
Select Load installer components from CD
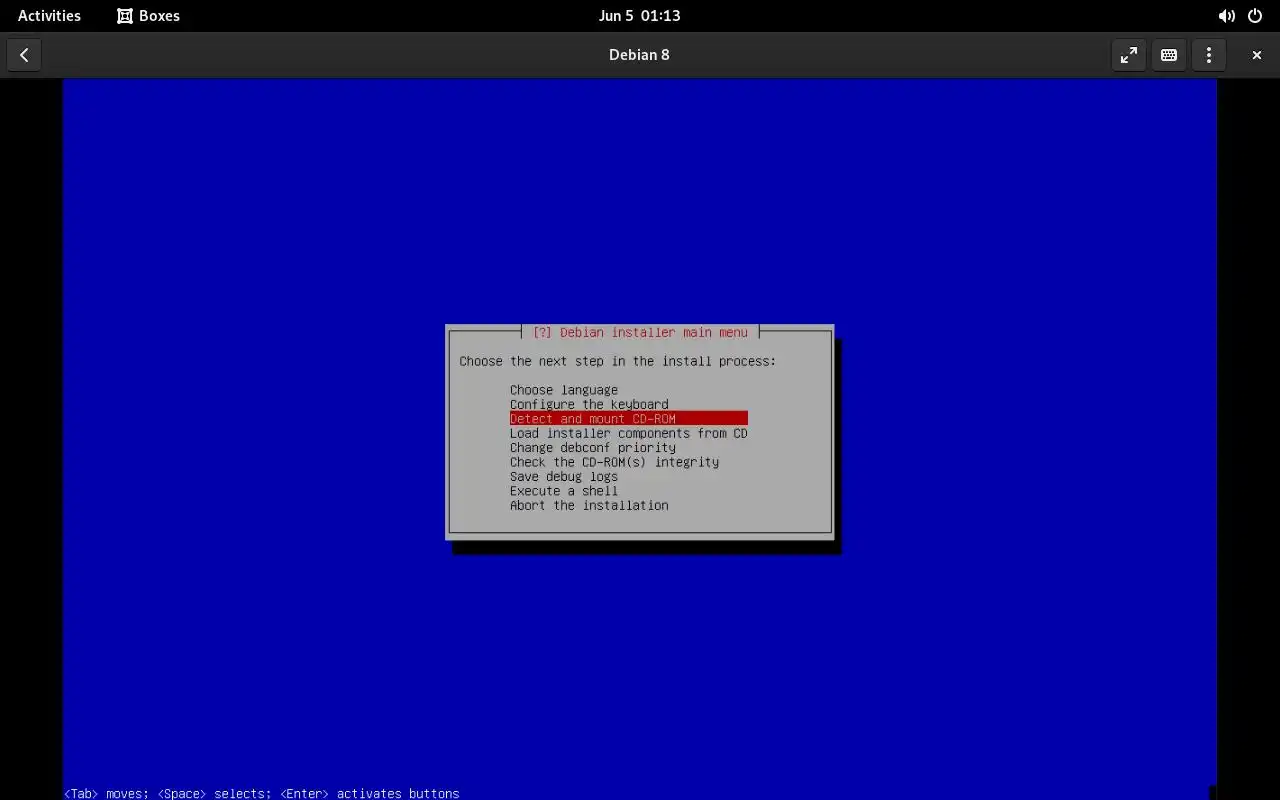[x=628, y=433]
